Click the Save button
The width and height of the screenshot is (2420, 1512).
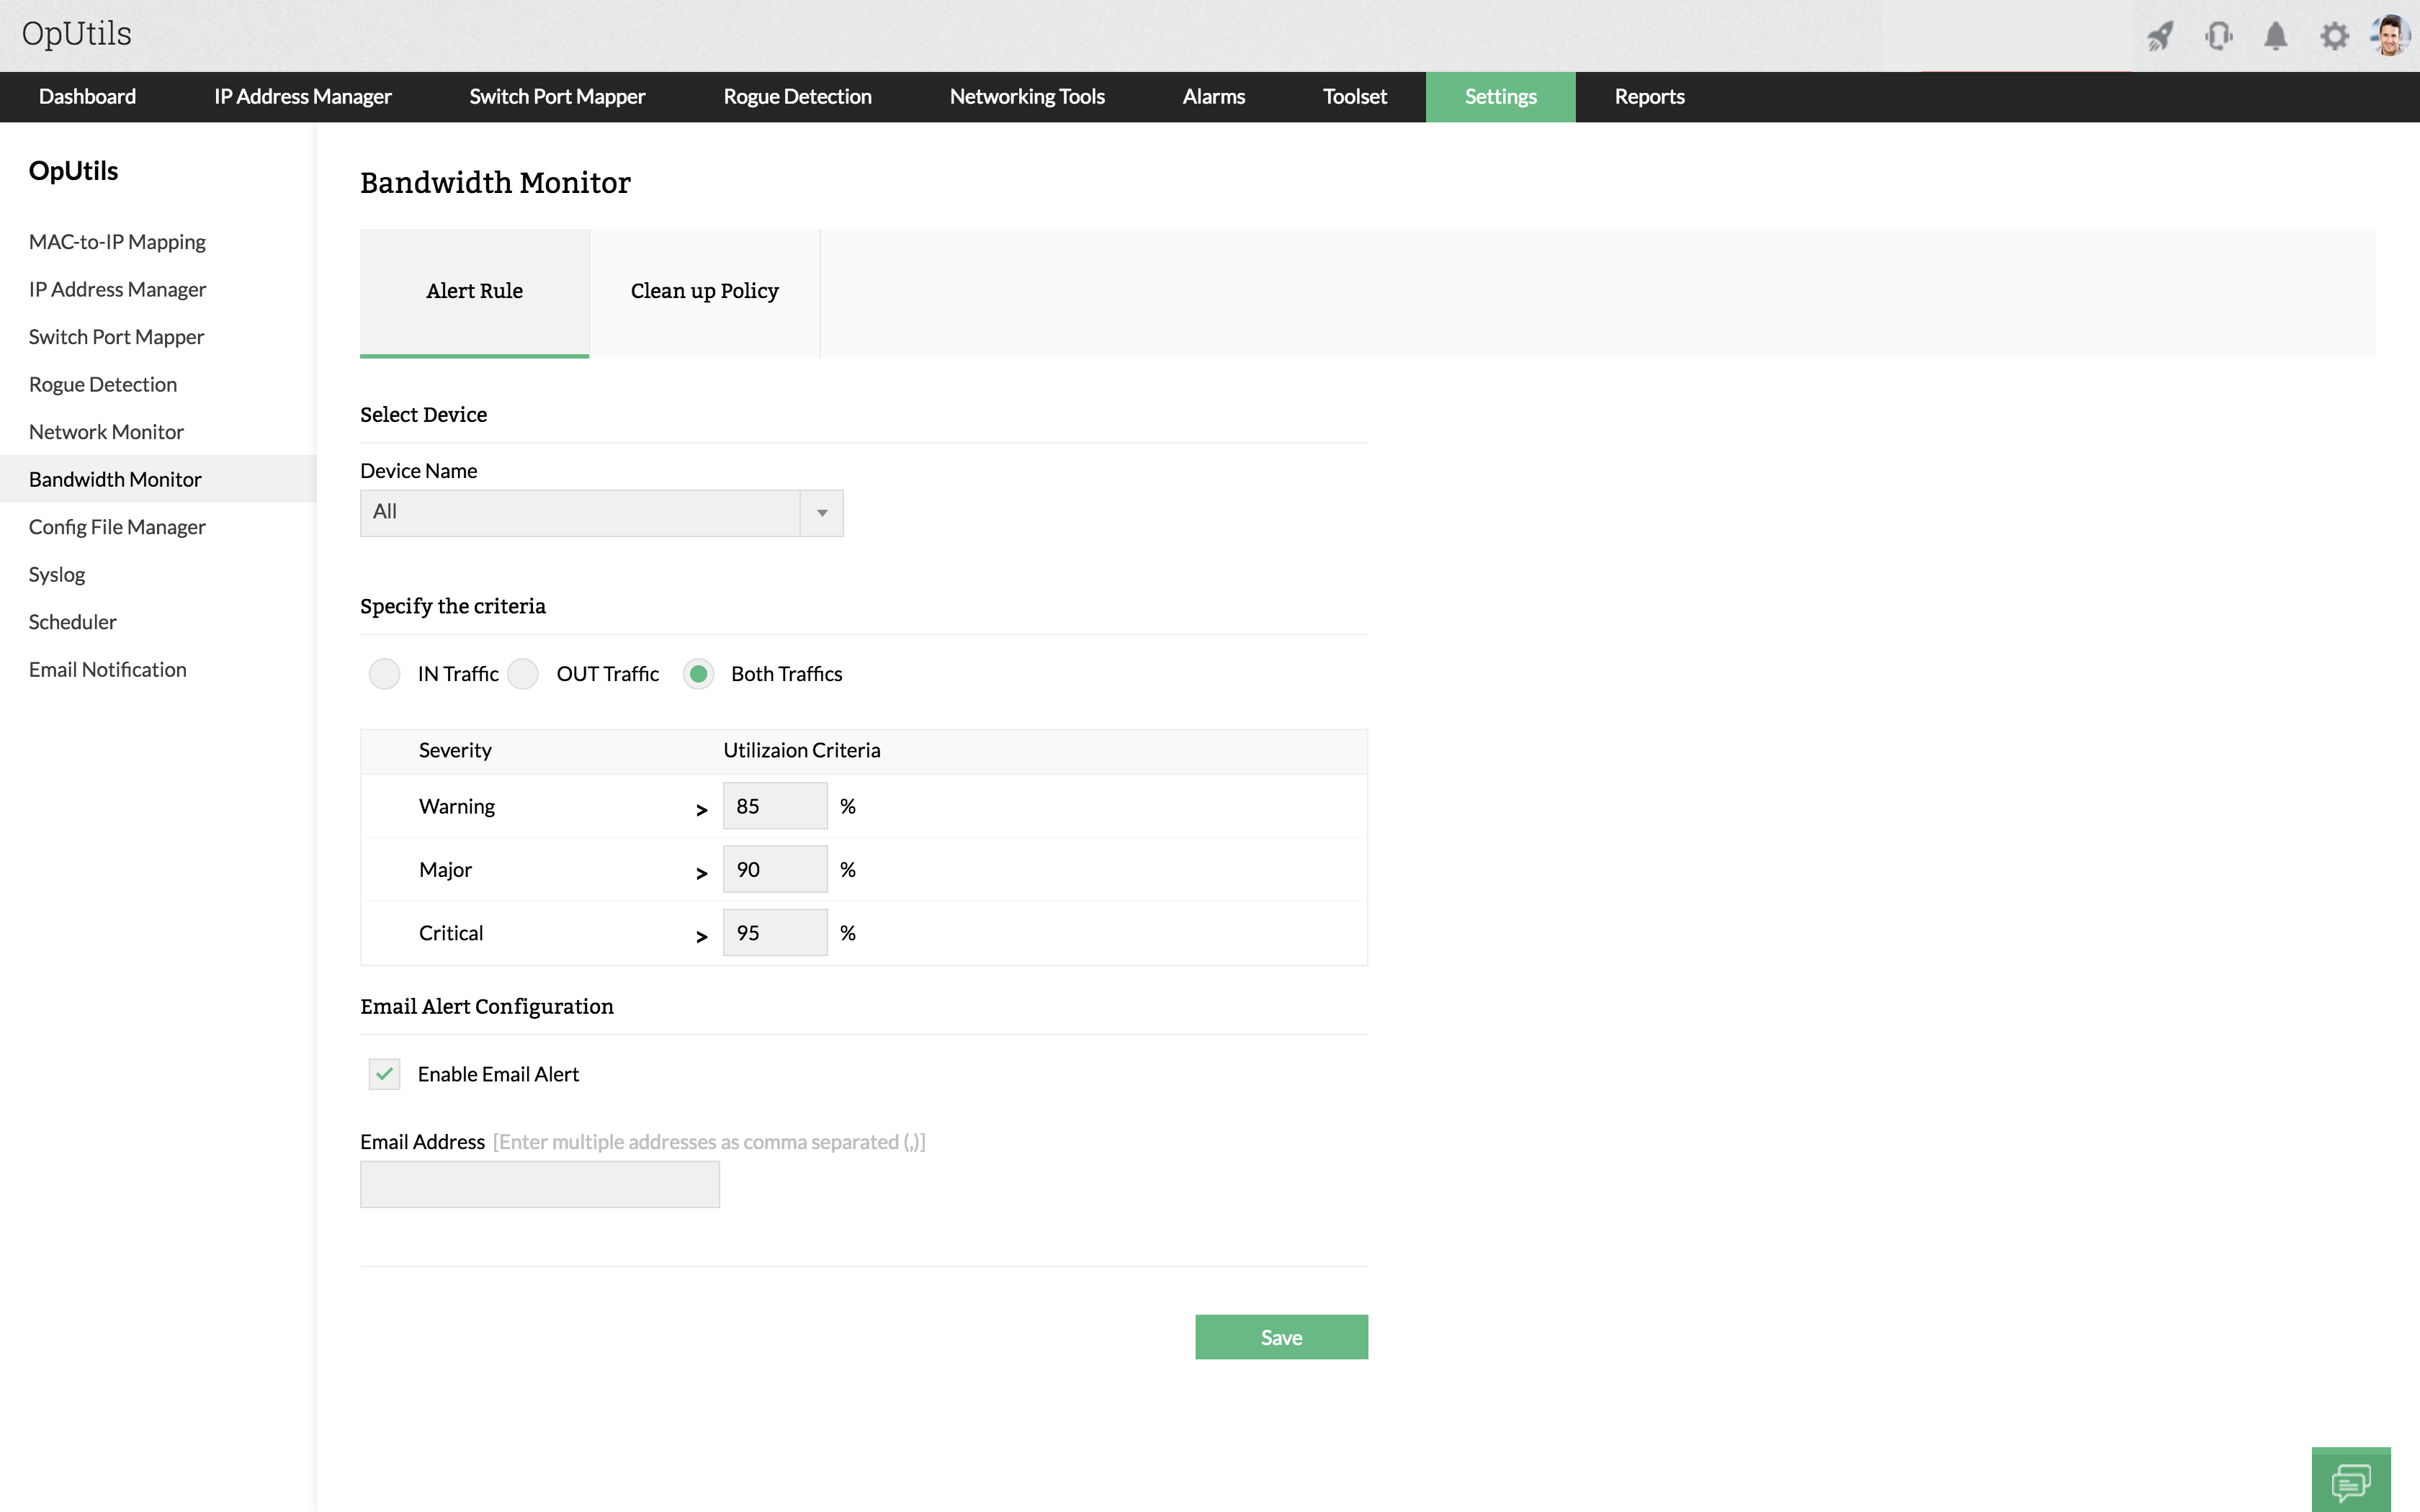pyautogui.click(x=1281, y=1337)
